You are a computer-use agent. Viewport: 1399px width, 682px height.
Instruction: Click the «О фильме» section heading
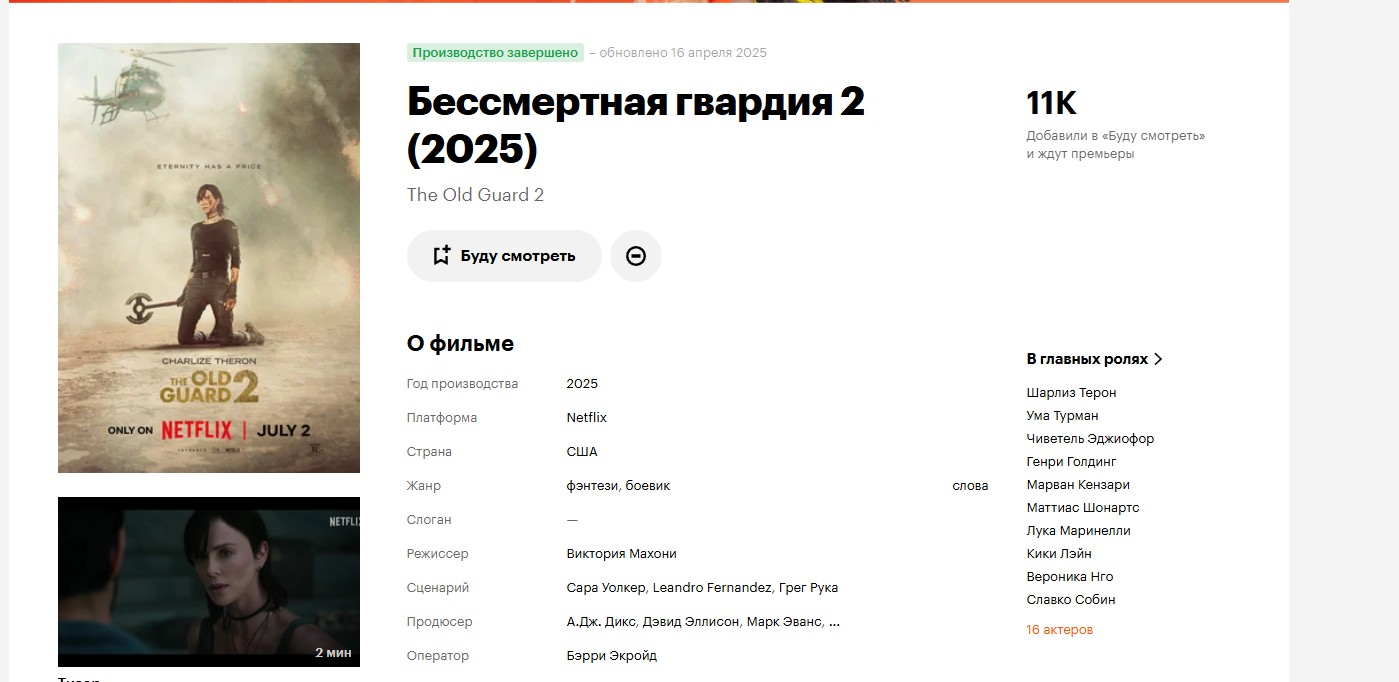point(460,344)
